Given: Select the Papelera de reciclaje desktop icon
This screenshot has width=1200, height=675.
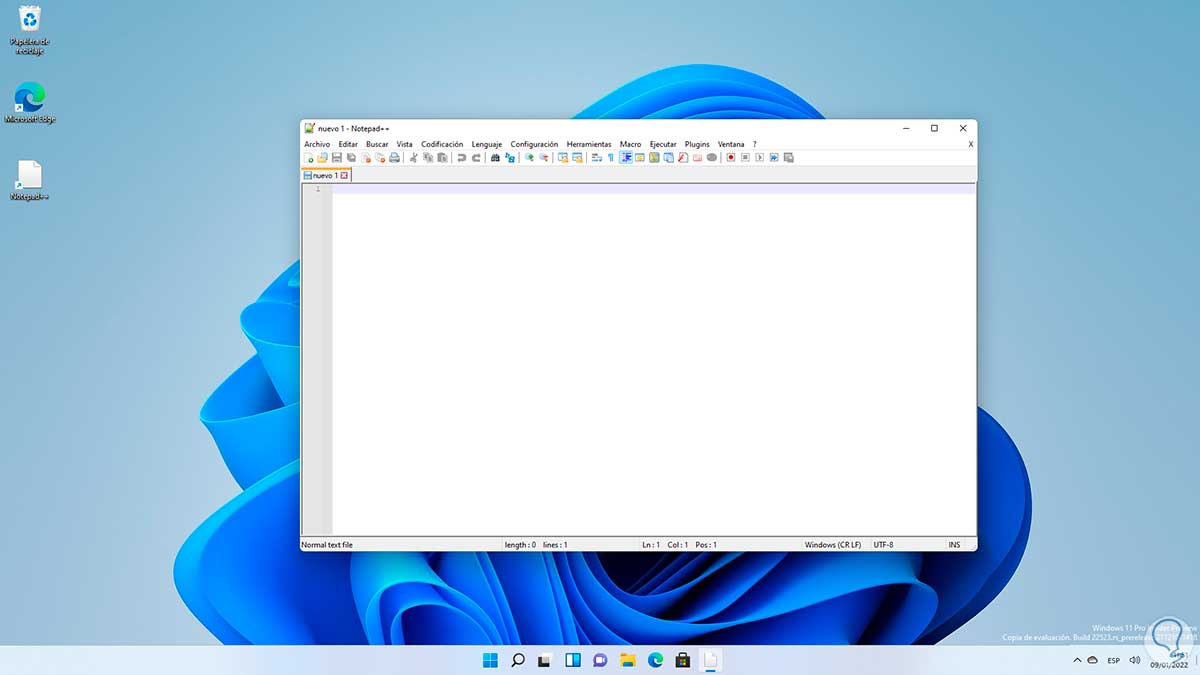Looking at the screenshot, I should point(30,30).
